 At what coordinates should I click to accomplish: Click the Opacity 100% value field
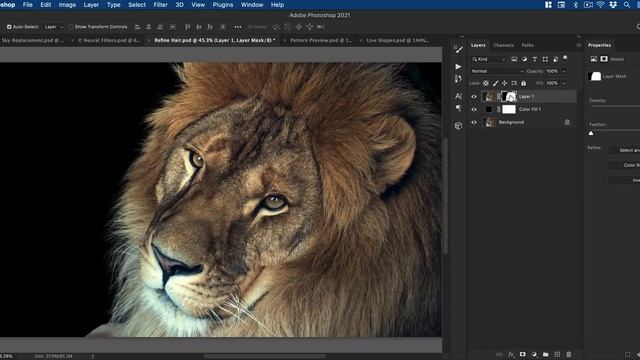click(552, 71)
